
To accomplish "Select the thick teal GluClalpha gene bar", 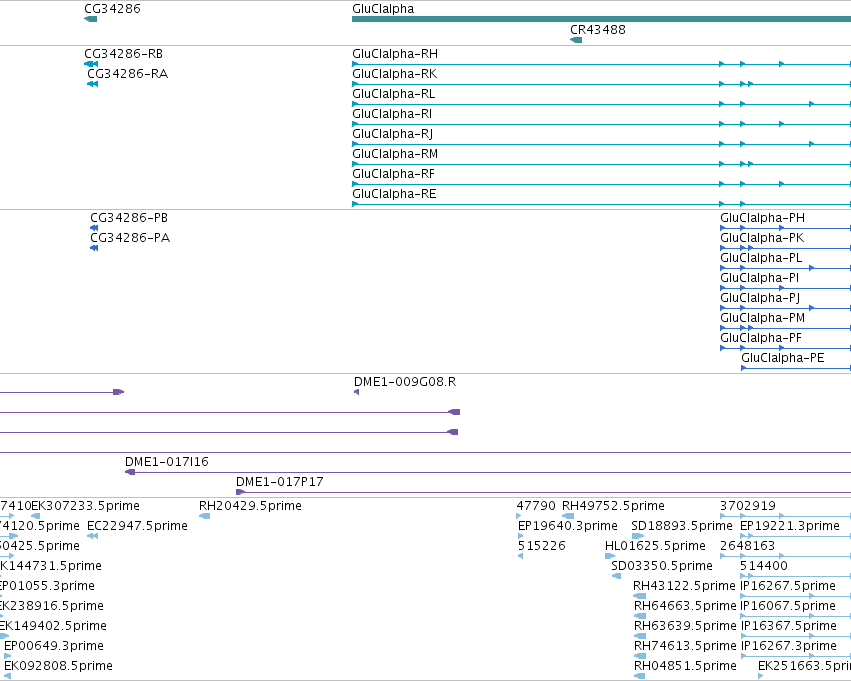I will click(601, 19).
